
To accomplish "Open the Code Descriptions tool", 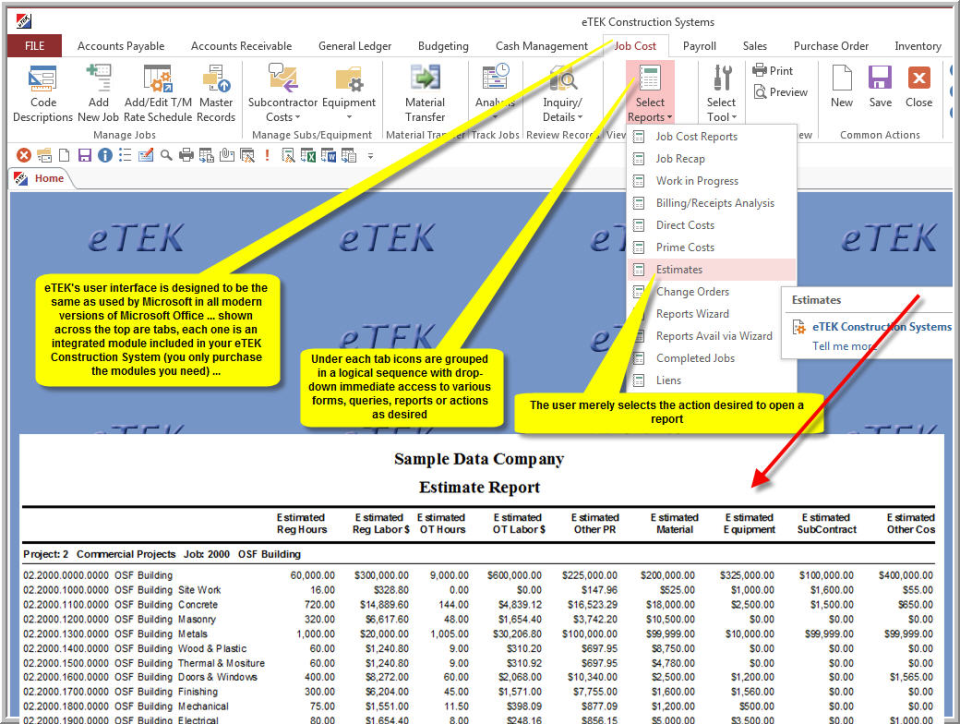I will (42, 88).
